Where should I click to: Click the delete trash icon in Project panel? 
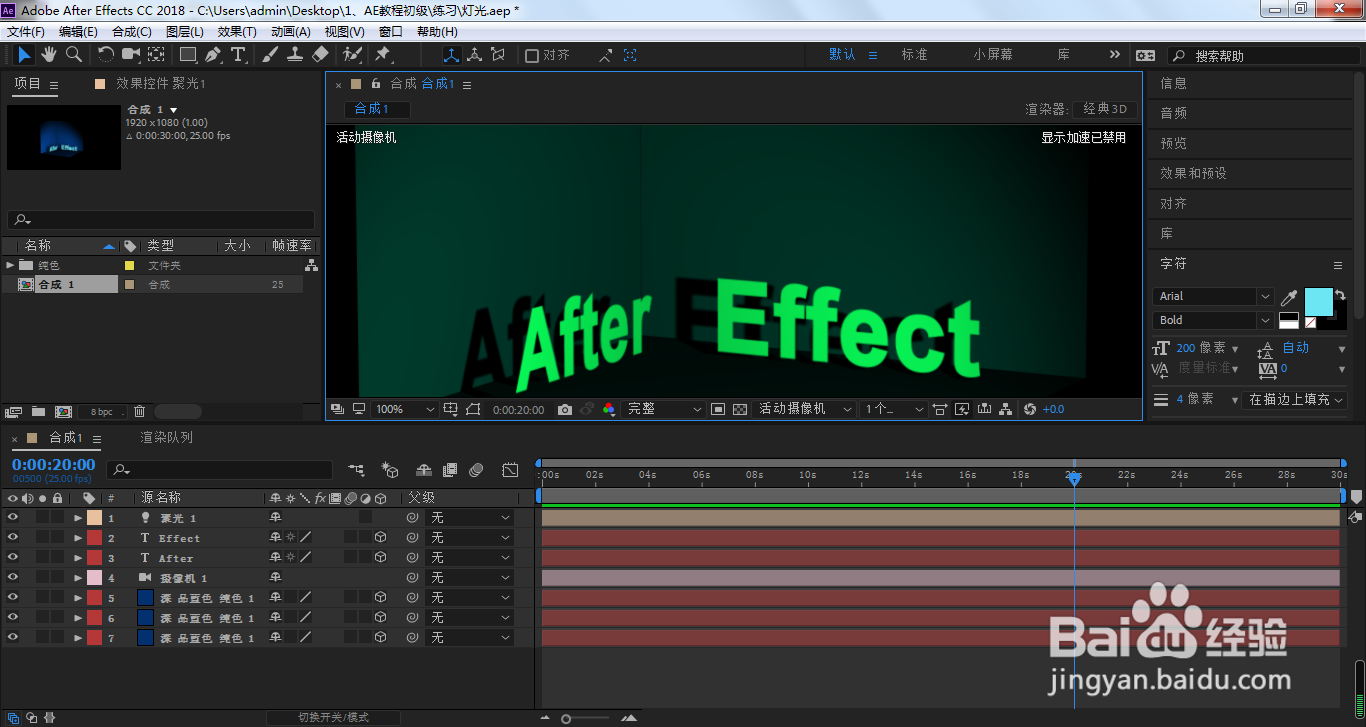point(139,411)
